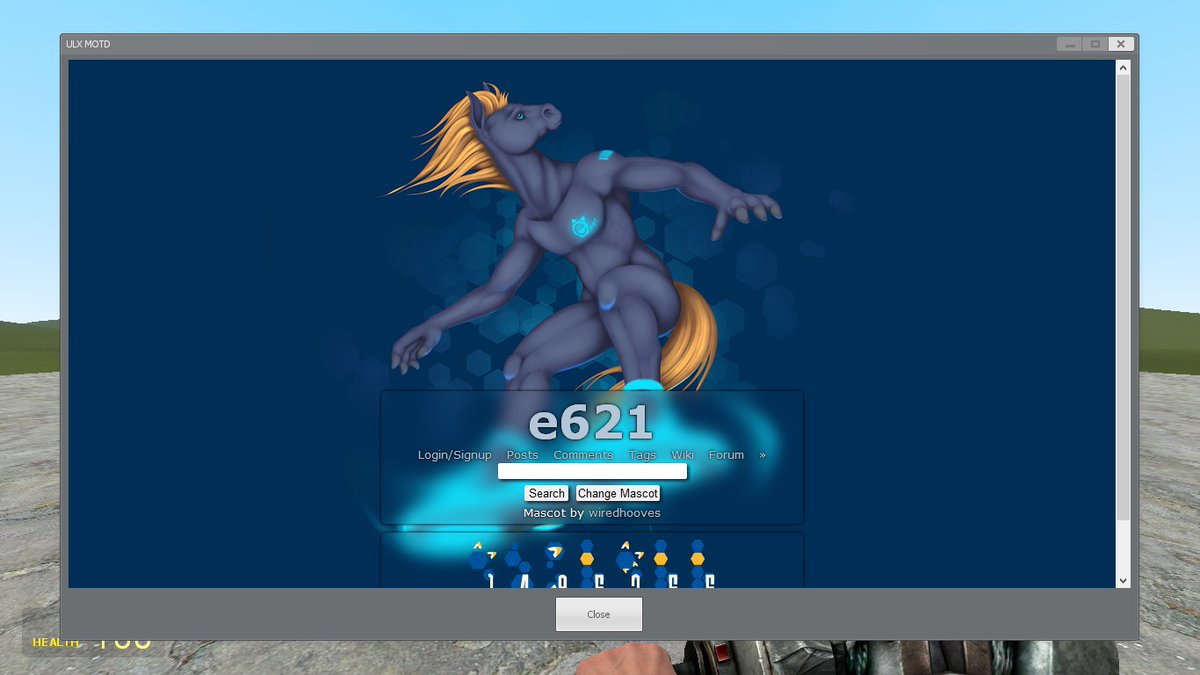Image resolution: width=1200 pixels, height=675 pixels.
Task: Open the Login/Signup link
Action: click(455, 455)
